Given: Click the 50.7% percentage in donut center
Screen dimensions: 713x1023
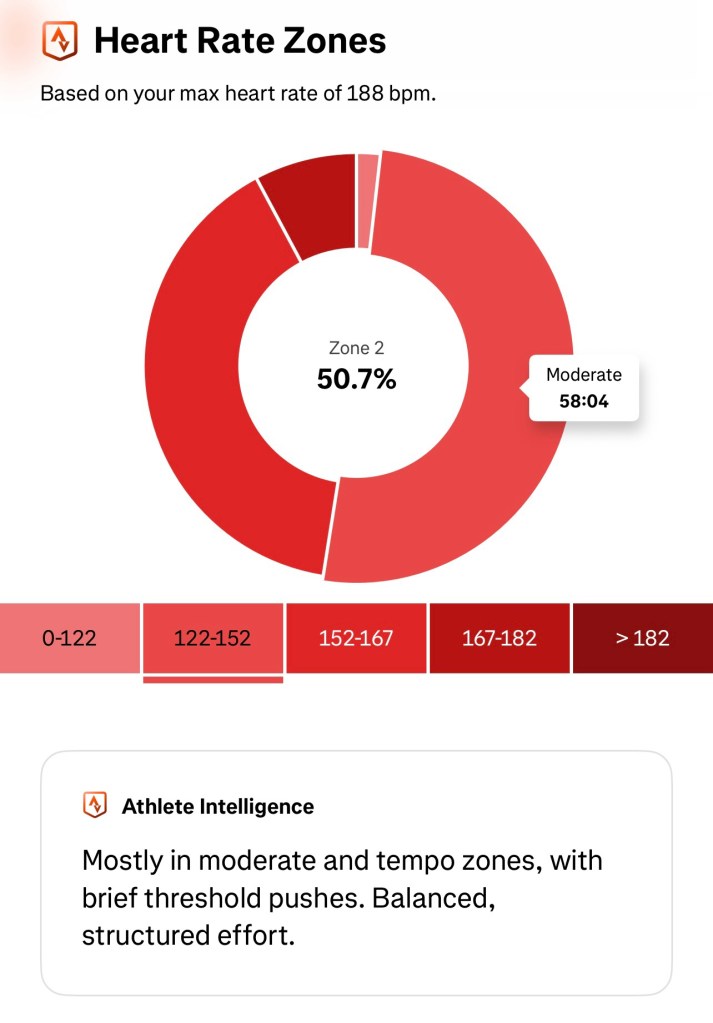Looking at the screenshot, I should click(x=357, y=380).
